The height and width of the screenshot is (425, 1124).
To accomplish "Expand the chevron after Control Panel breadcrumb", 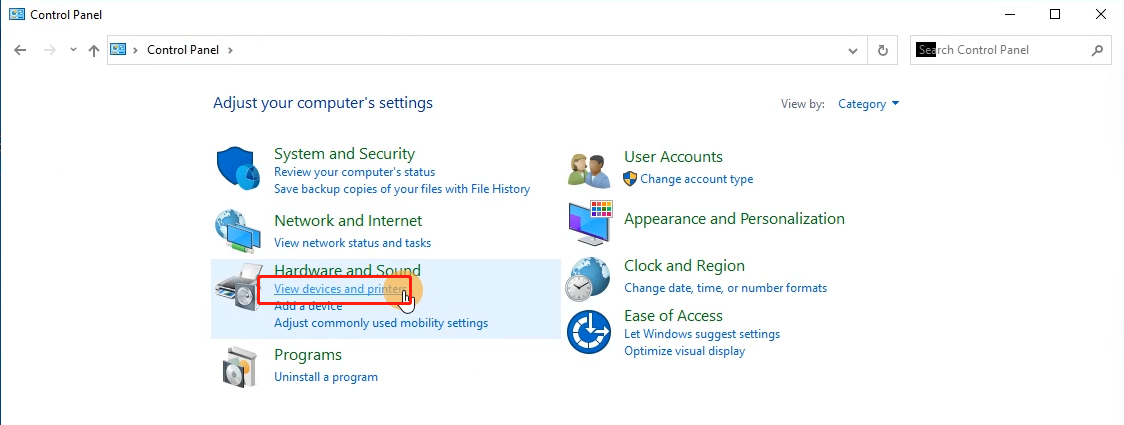I will click(230, 50).
